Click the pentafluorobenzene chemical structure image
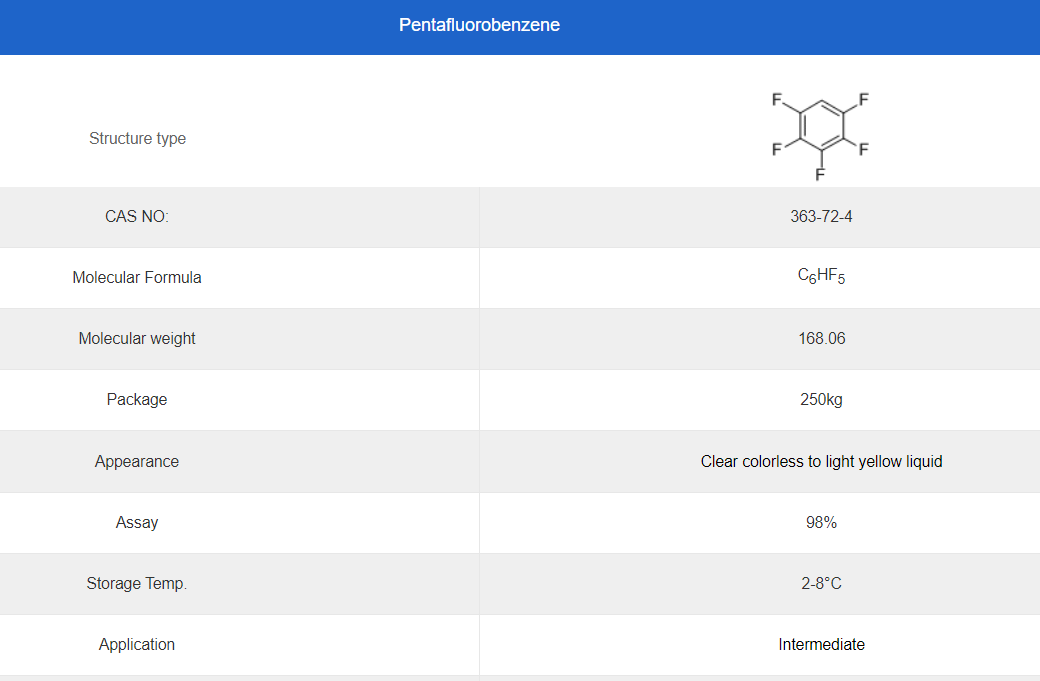Viewport: 1040px width, 681px height. [820, 135]
